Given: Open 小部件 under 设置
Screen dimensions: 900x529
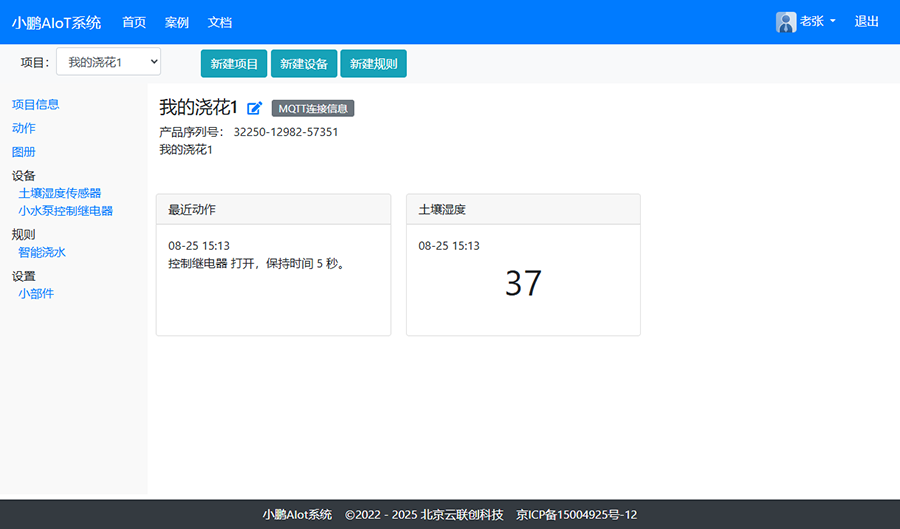Looking at the screenshot, I should (x=36, y=294).
